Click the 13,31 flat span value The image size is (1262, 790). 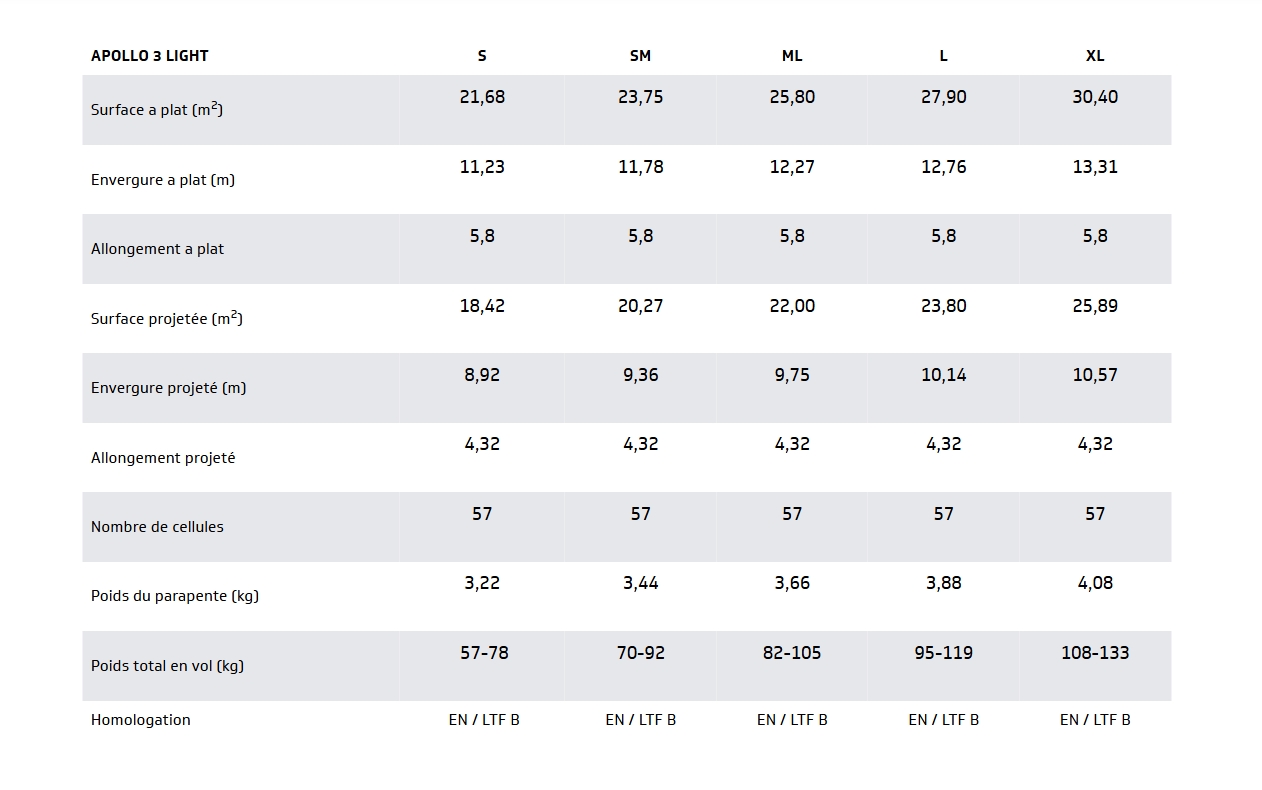click(x=1095, y=167)
